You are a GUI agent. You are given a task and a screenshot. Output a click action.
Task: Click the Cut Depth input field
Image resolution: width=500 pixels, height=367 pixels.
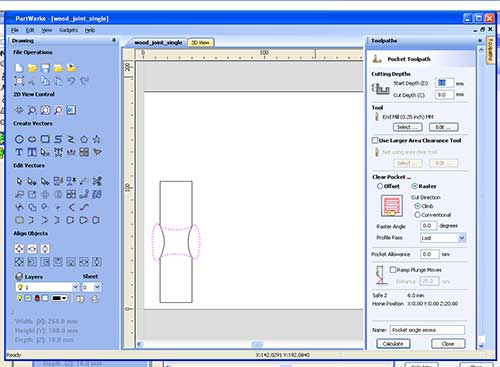point(445,95)
